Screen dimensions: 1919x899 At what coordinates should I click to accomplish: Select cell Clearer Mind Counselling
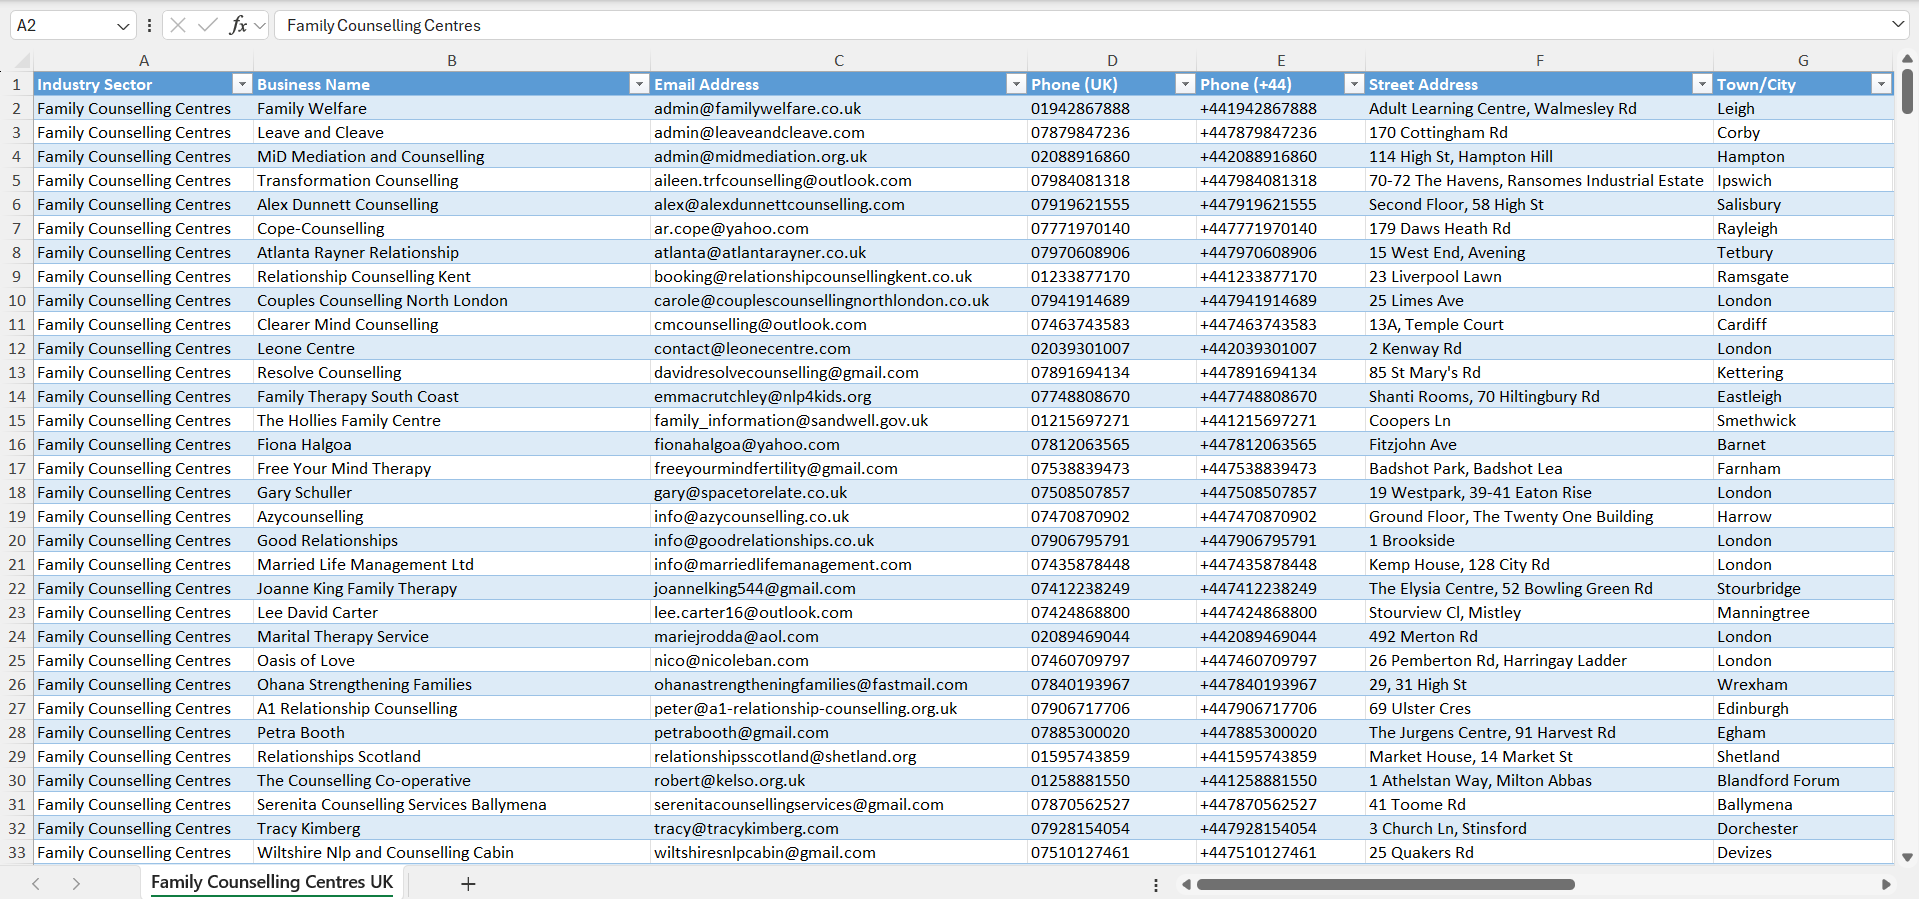(x=452, y=324)
